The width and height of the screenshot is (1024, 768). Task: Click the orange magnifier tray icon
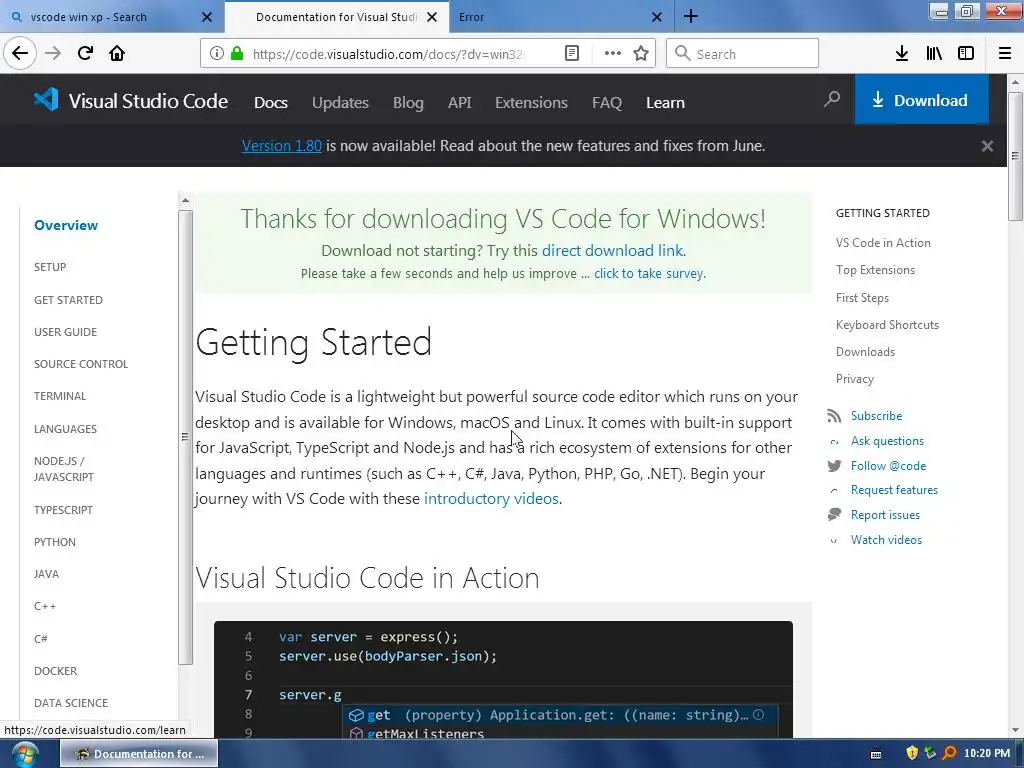coord(950,753)
